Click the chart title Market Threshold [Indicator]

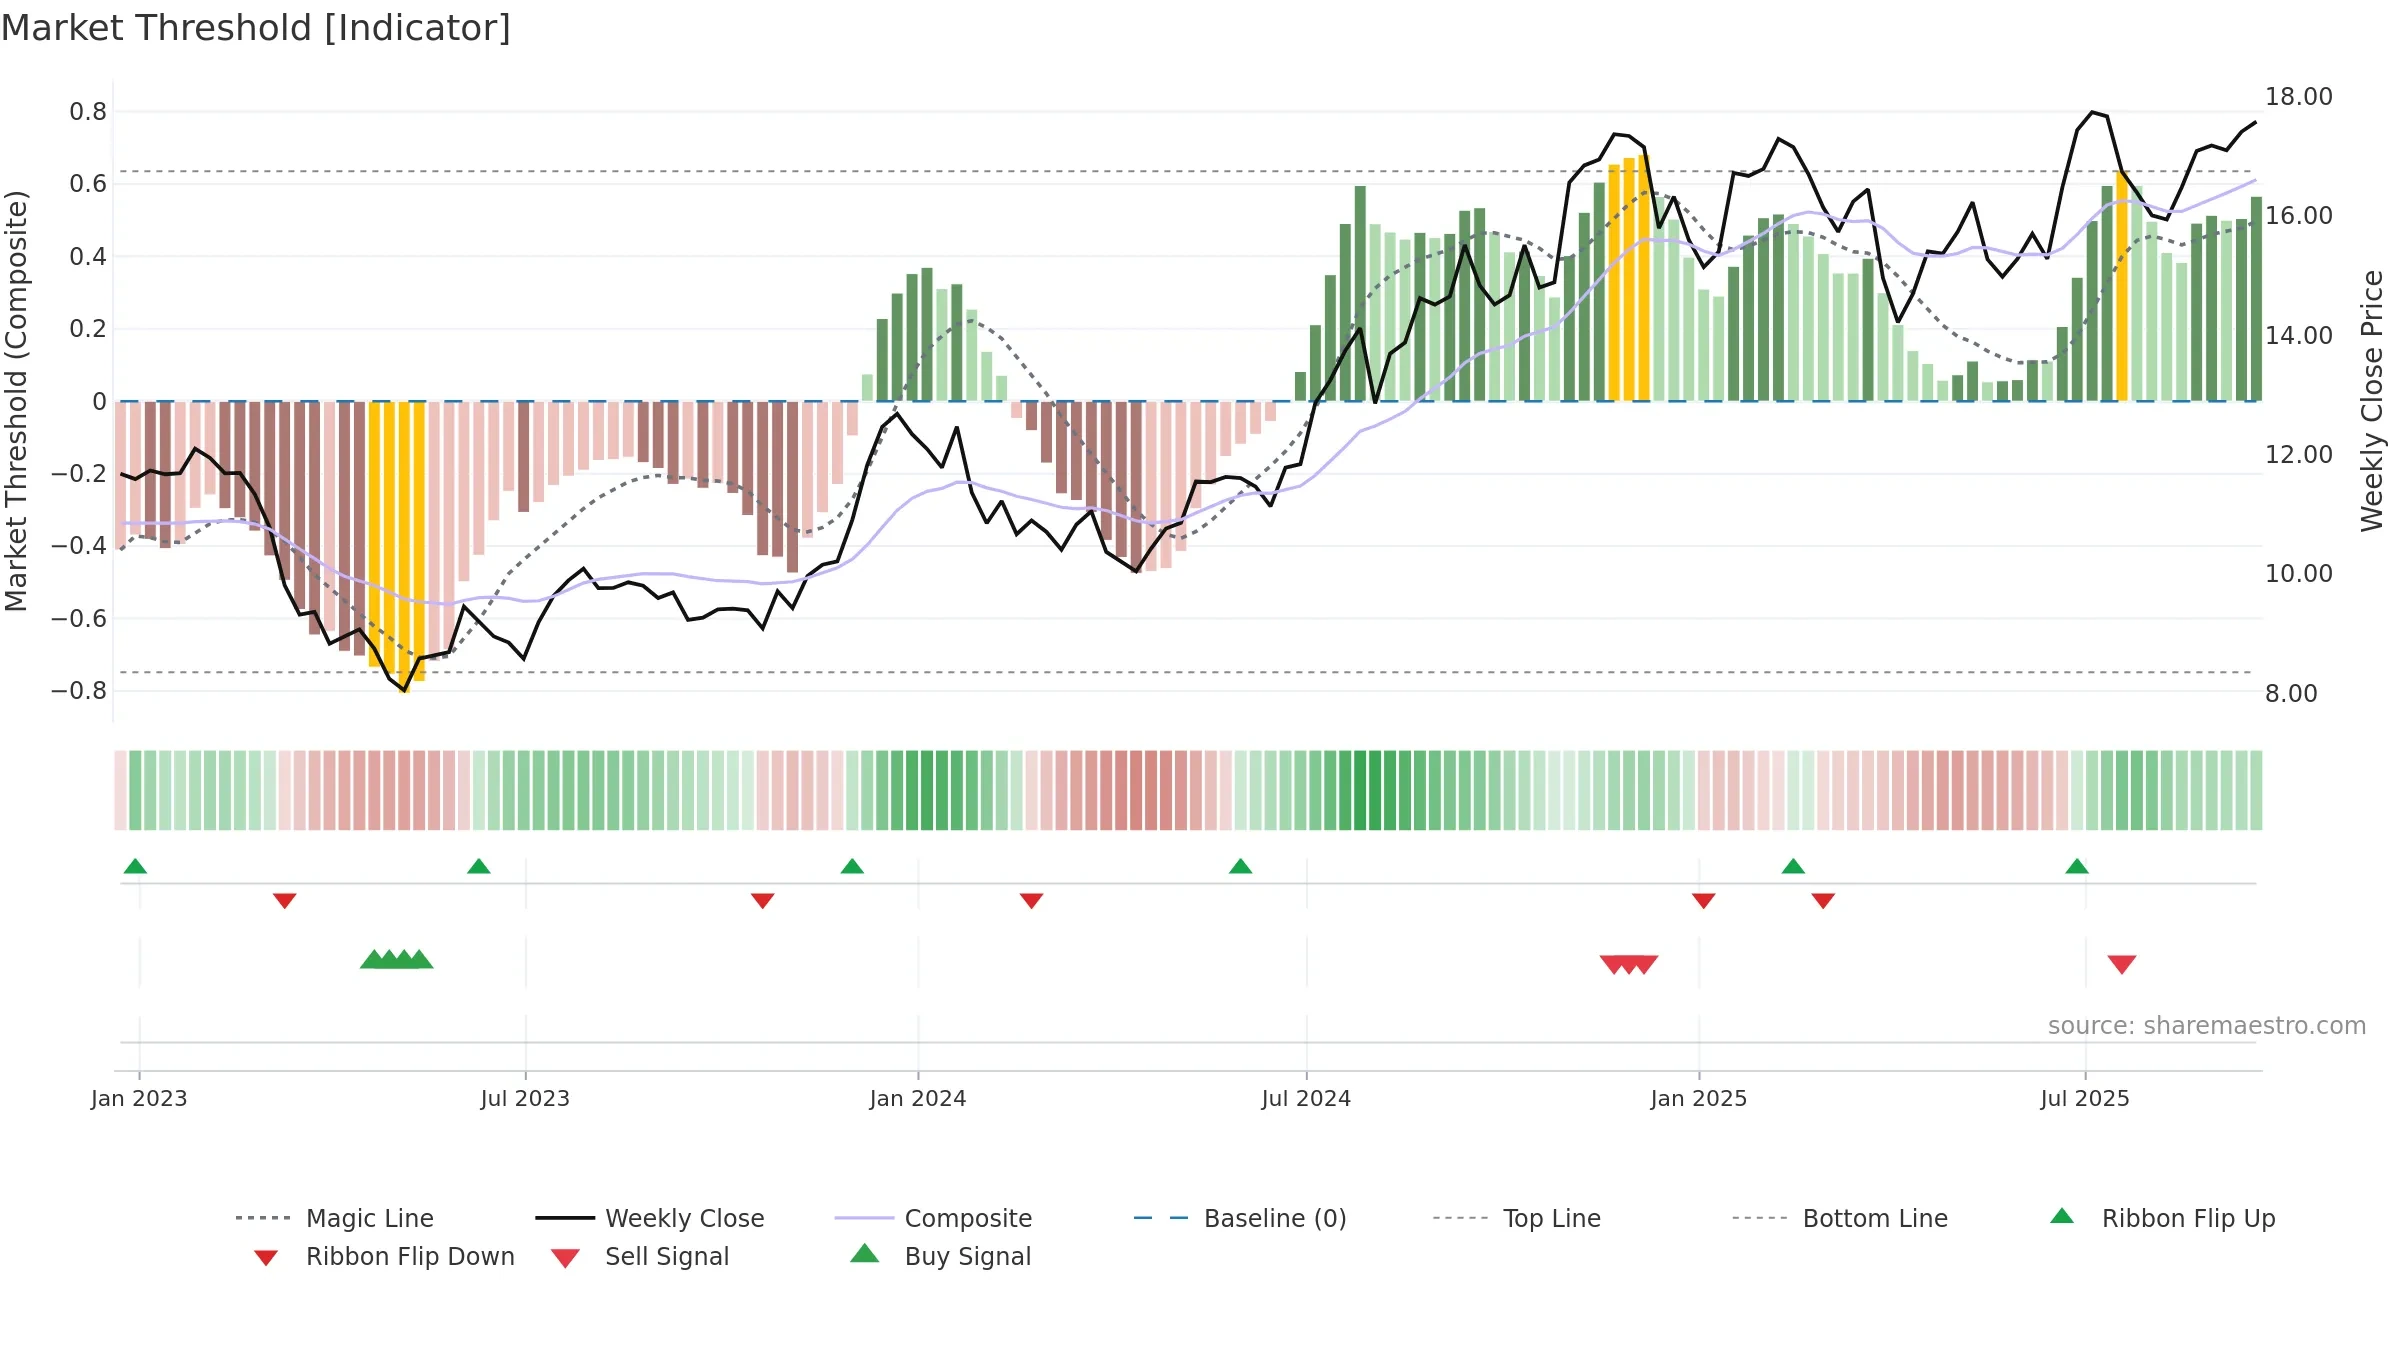256,28
